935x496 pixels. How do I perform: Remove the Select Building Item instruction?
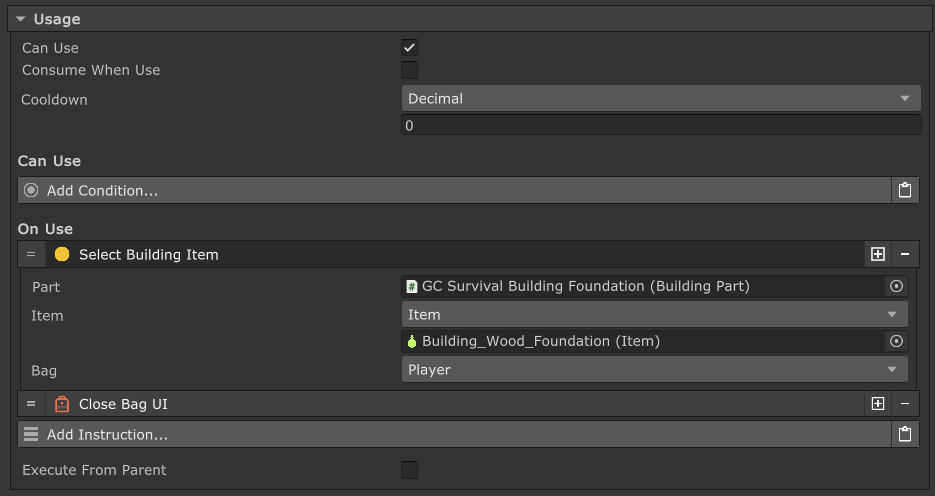[x=905, y=255]
